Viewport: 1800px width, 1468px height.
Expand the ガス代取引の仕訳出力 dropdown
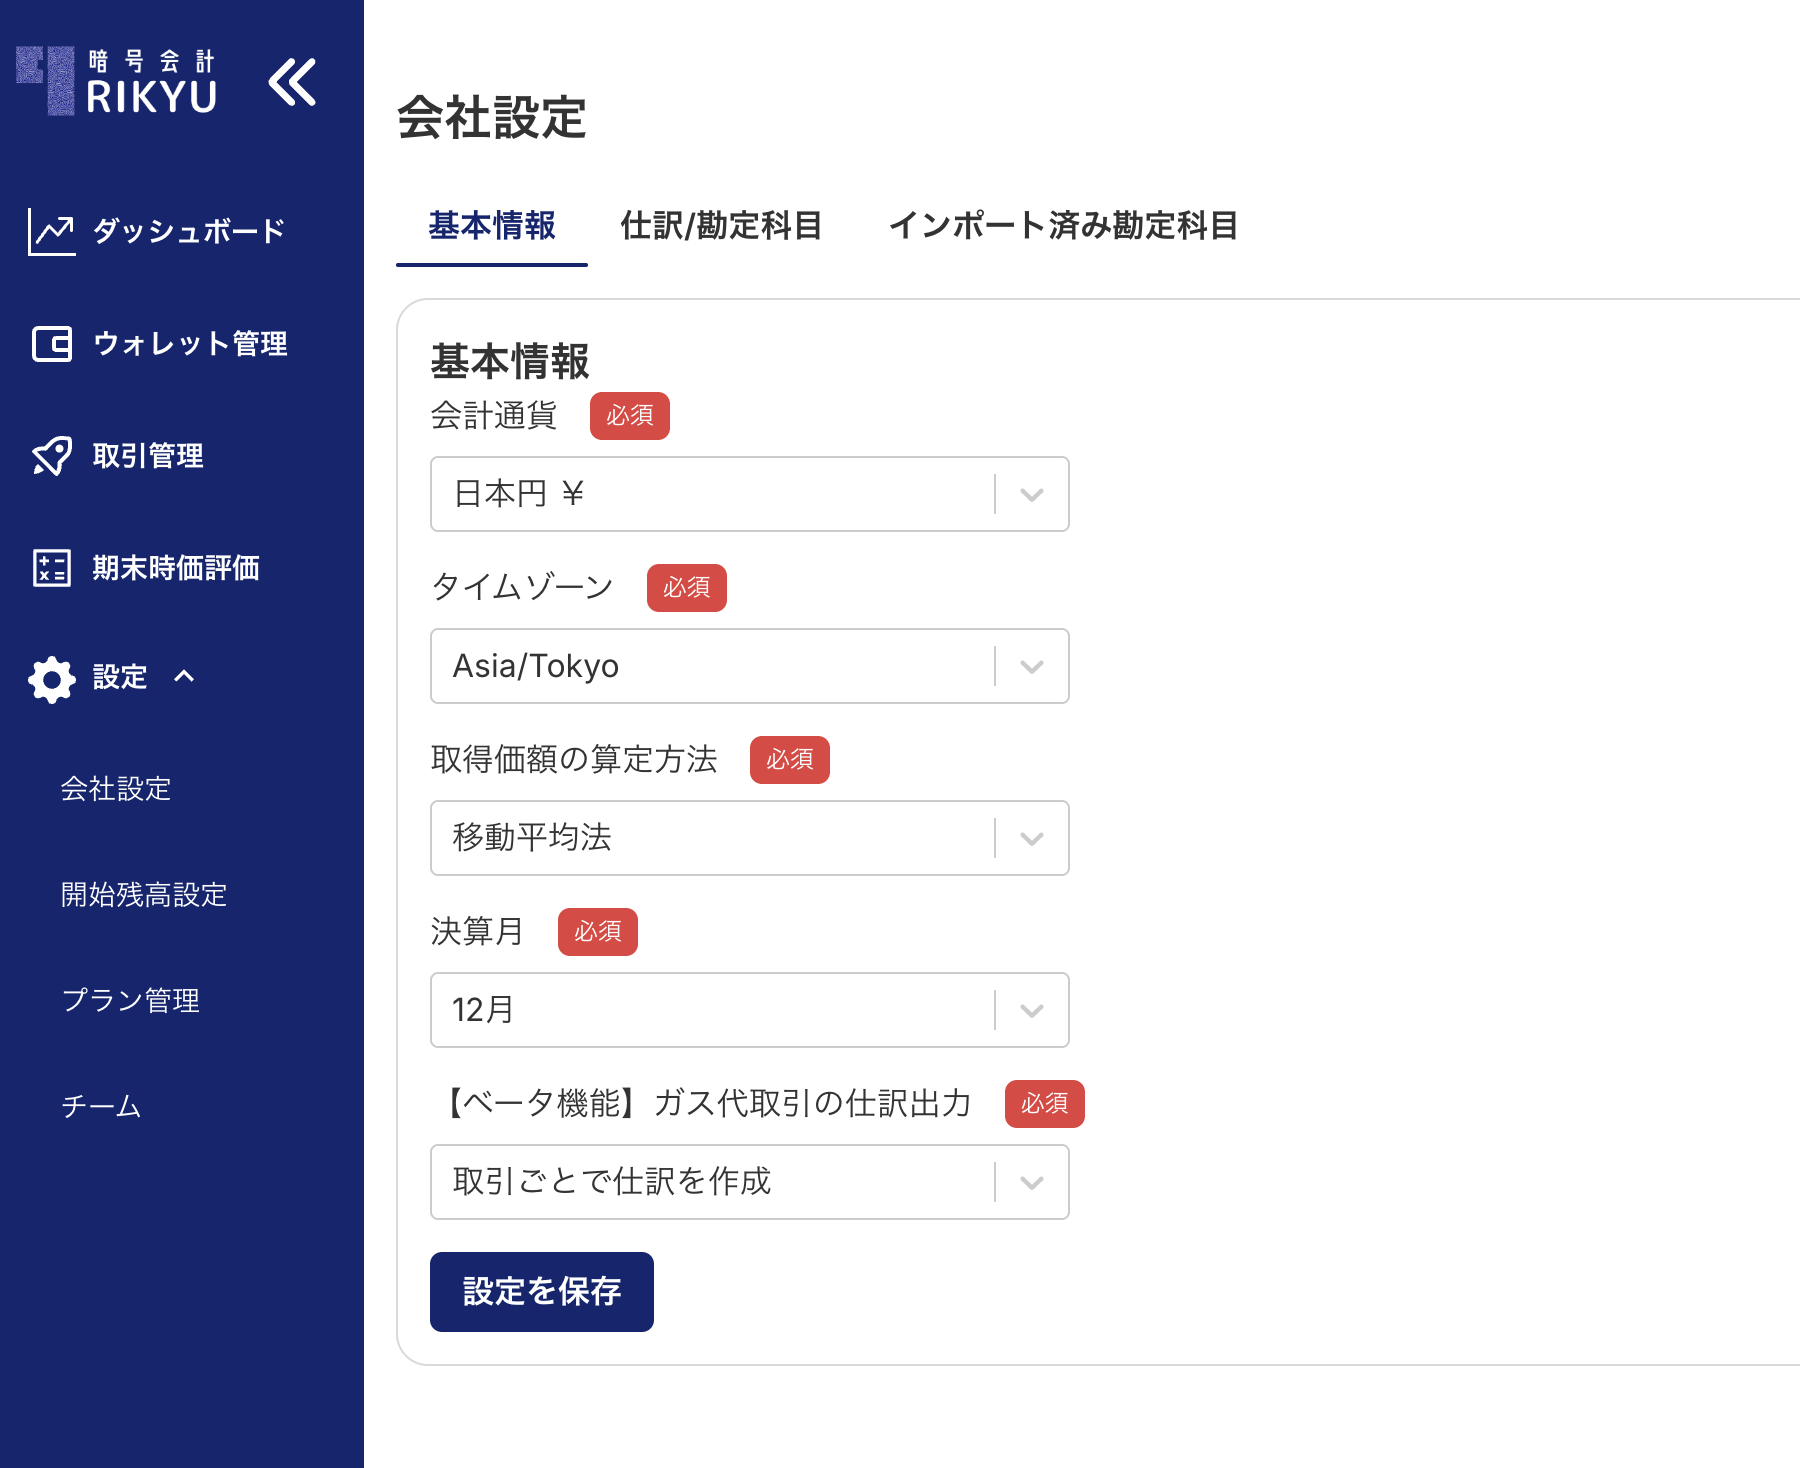click(x=749, y=1182)
